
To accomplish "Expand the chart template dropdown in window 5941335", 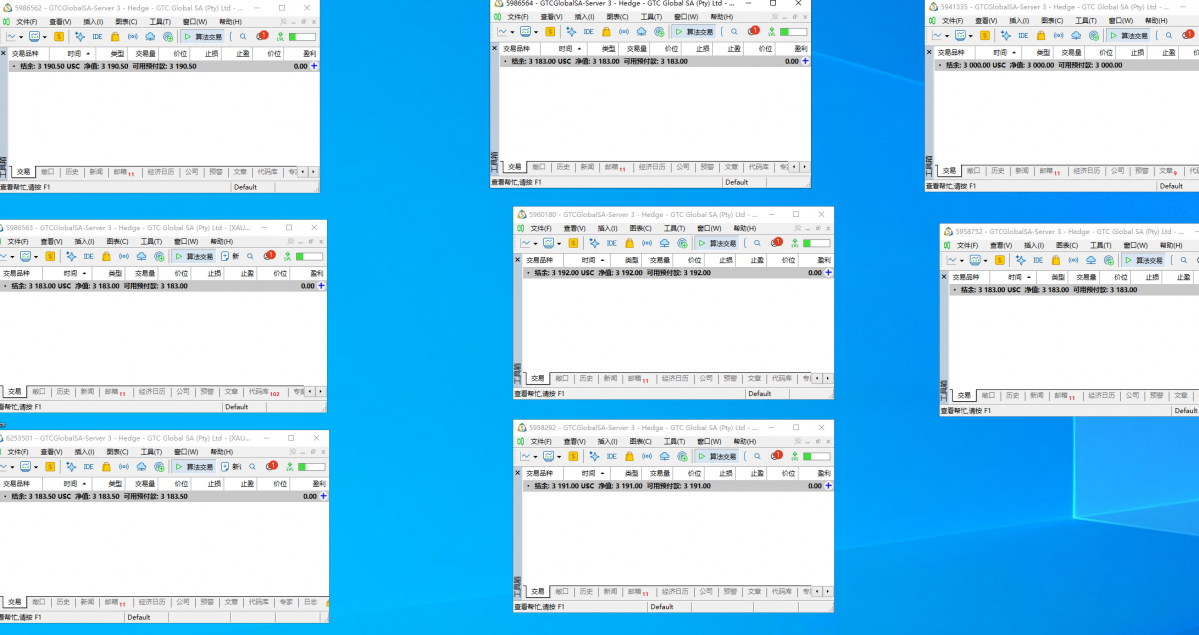I will (971, 36).
